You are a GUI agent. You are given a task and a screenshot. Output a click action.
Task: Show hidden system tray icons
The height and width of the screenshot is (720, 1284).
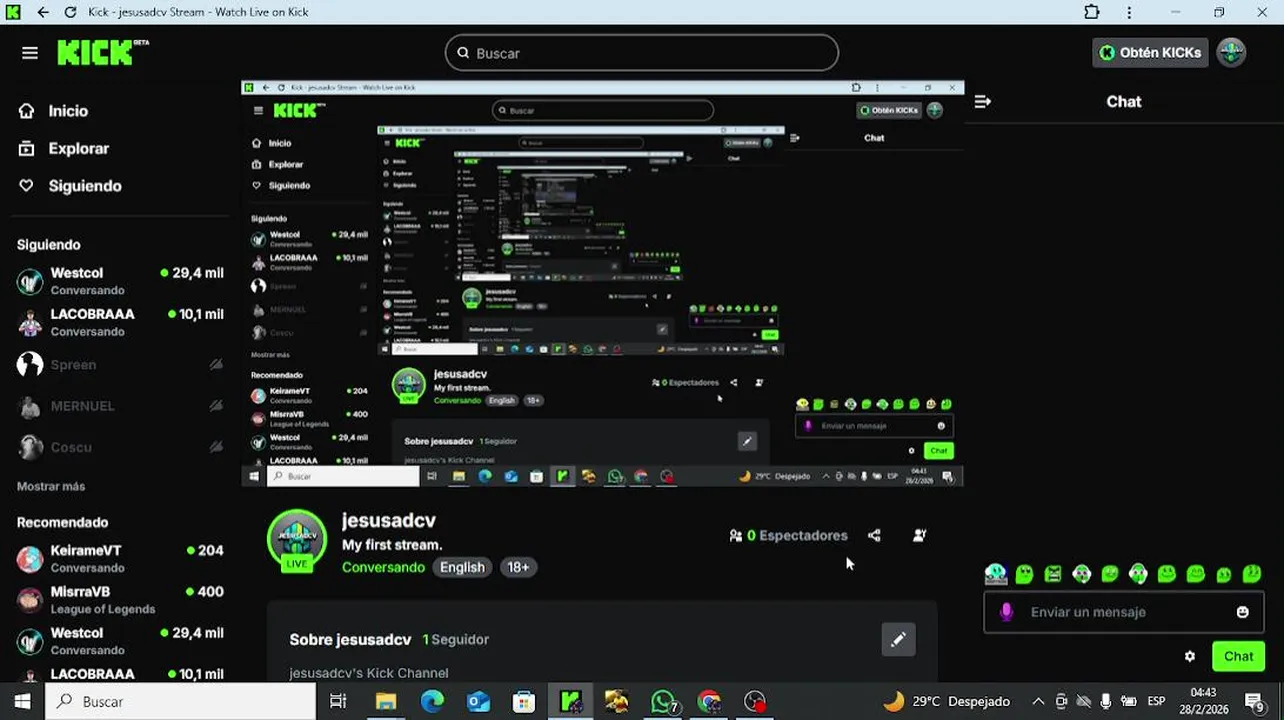(1038, 701)
